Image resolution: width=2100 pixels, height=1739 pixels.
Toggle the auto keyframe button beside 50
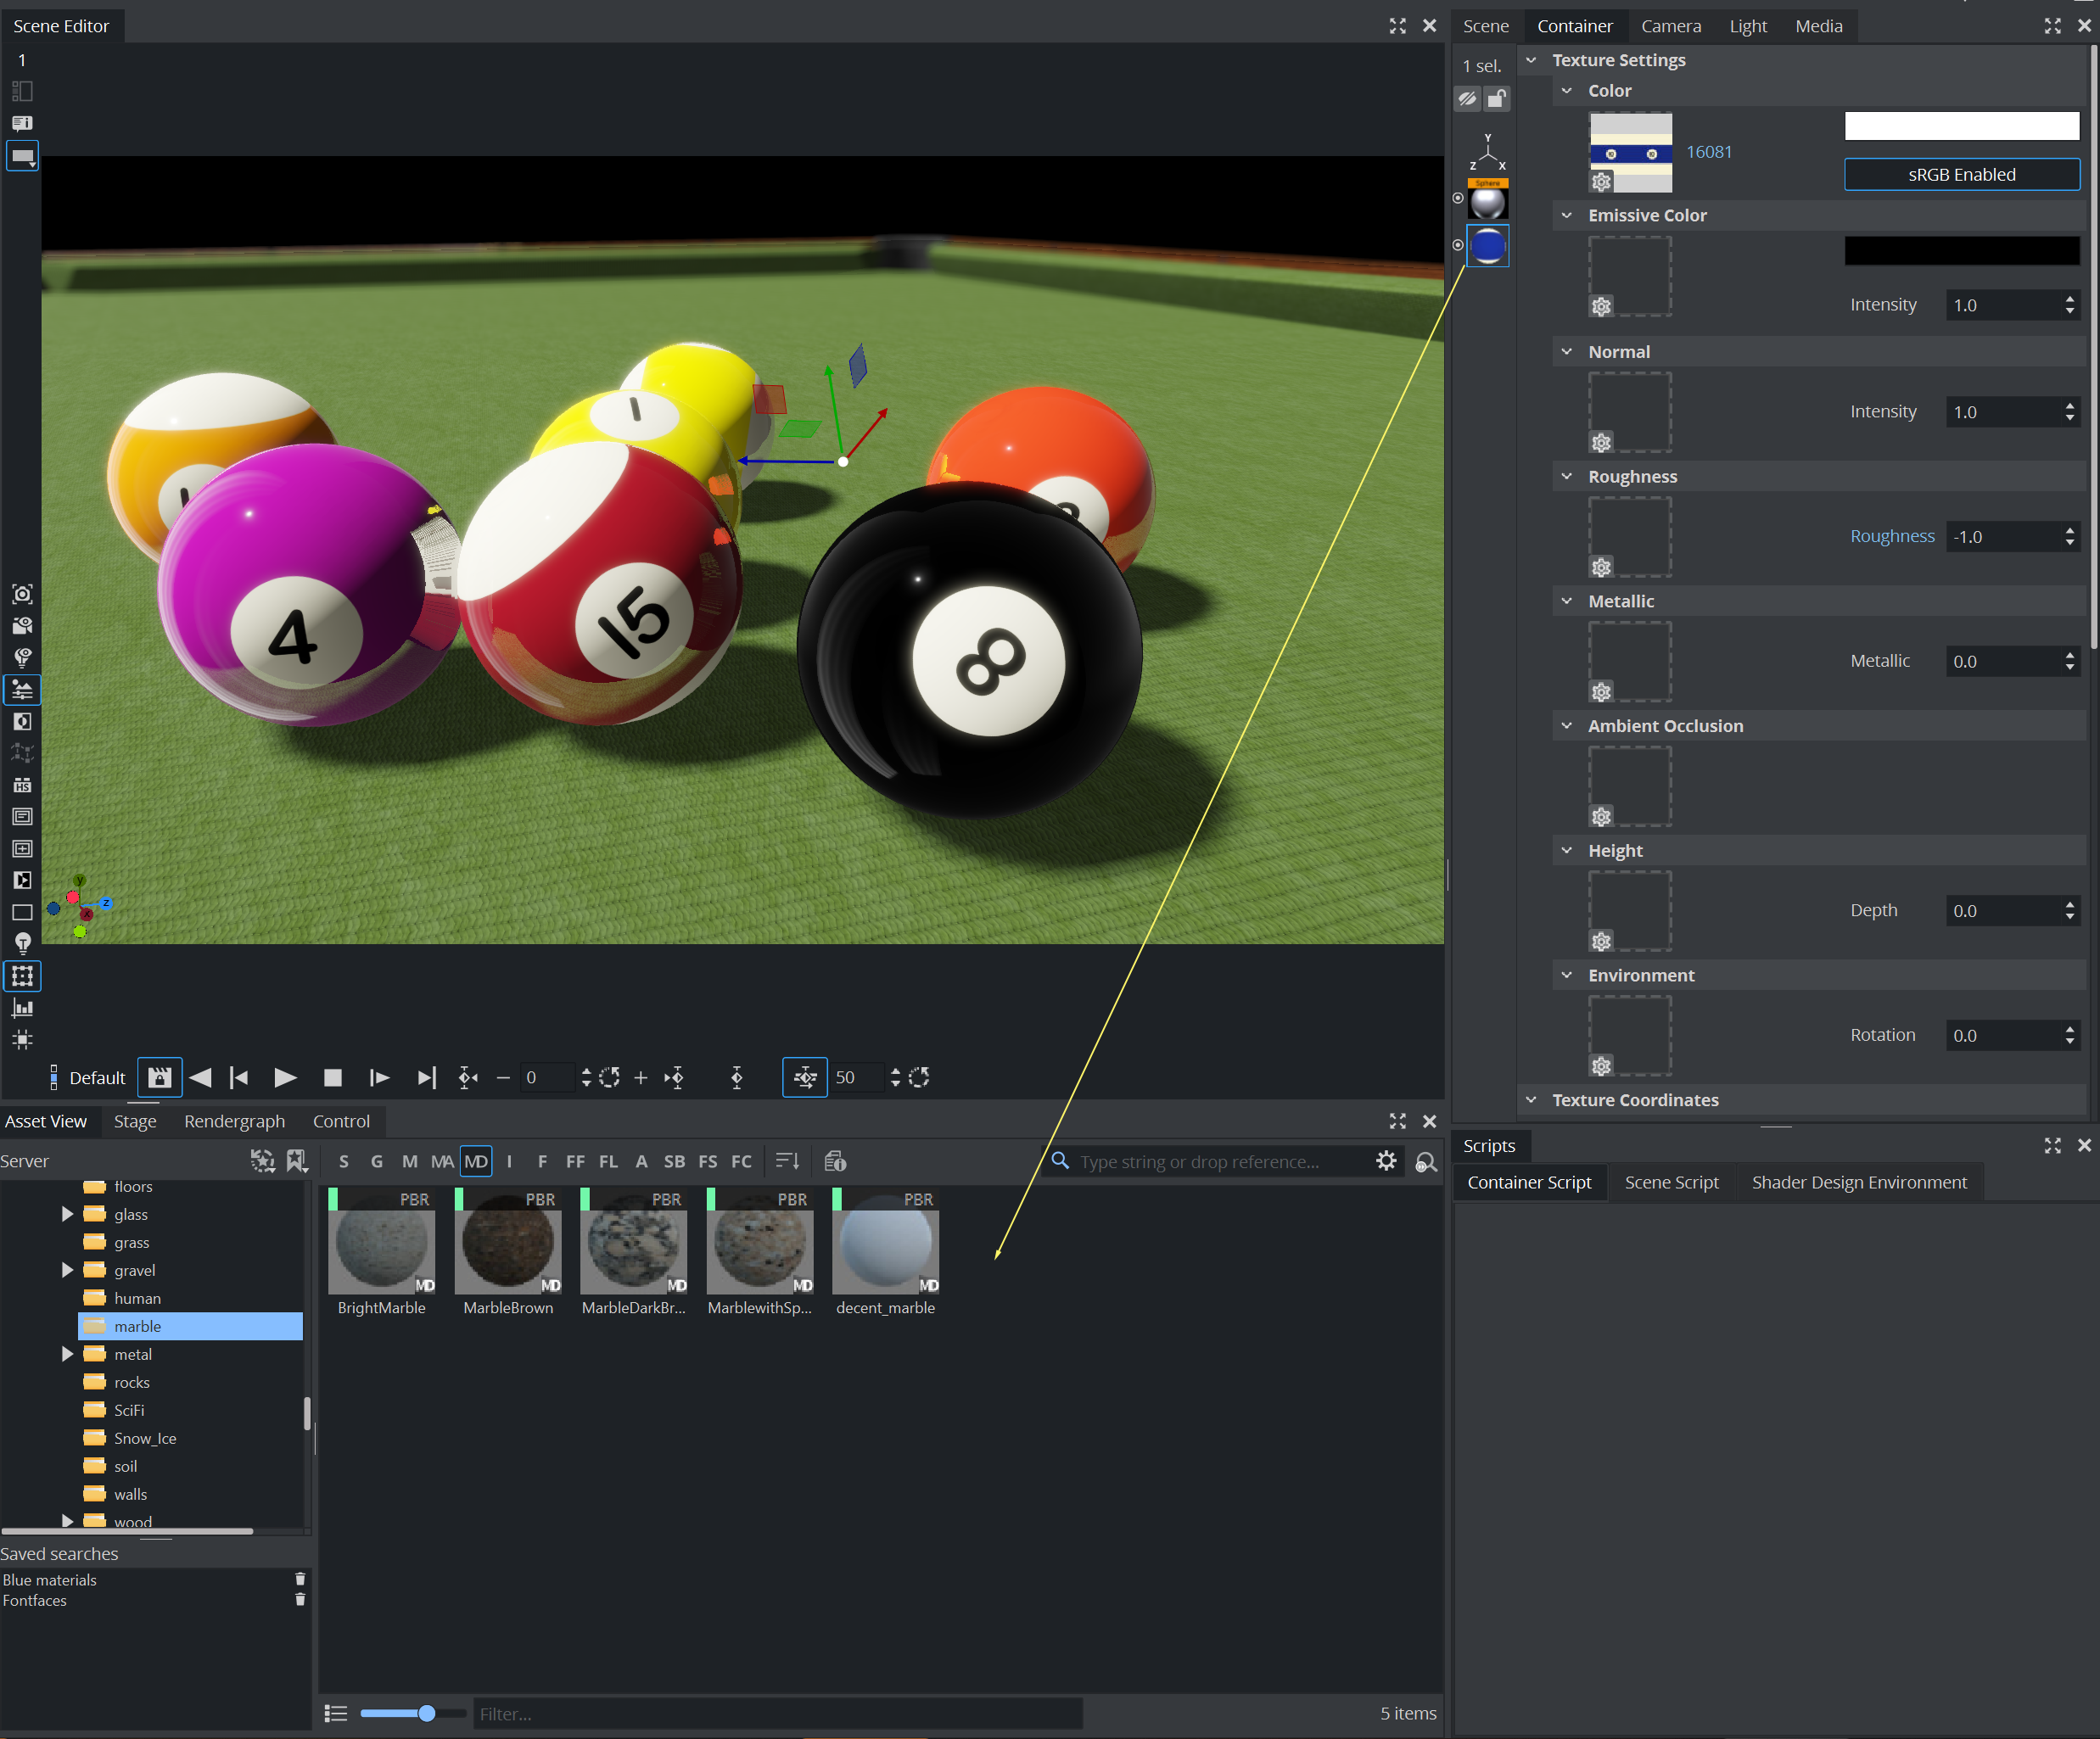point(805,1077)
